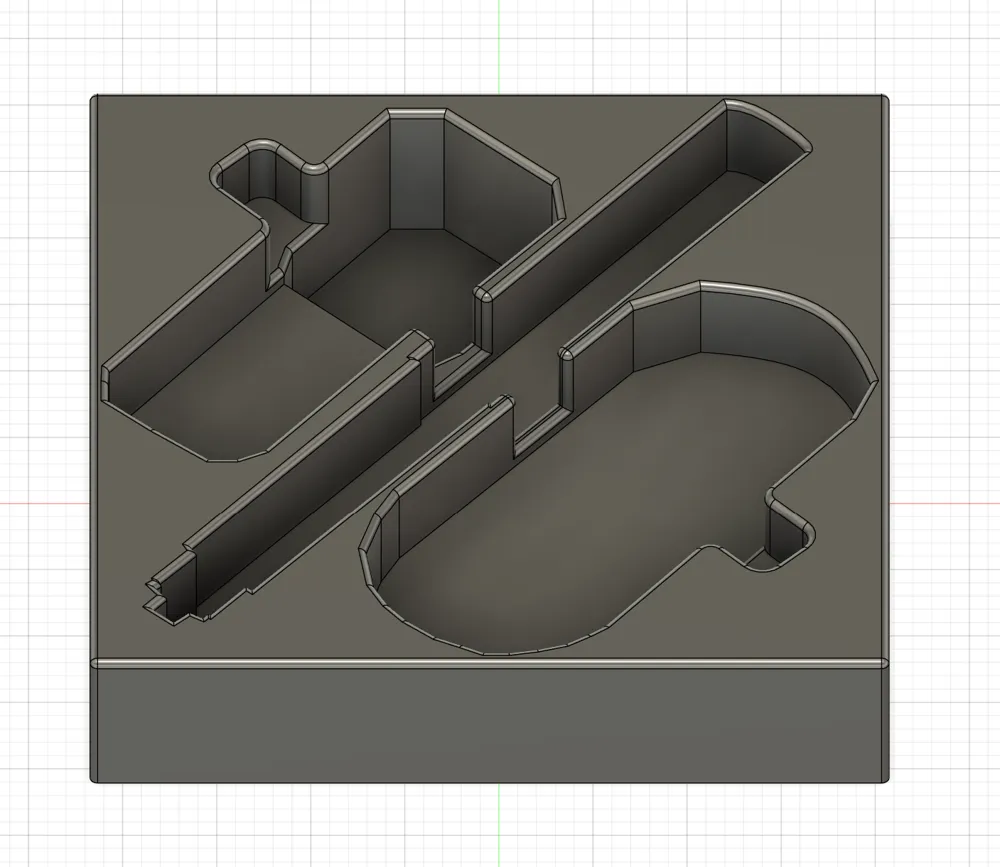Select the filleted front top edge of block
Screen dimensions: 1000x867
coord(490,662)
